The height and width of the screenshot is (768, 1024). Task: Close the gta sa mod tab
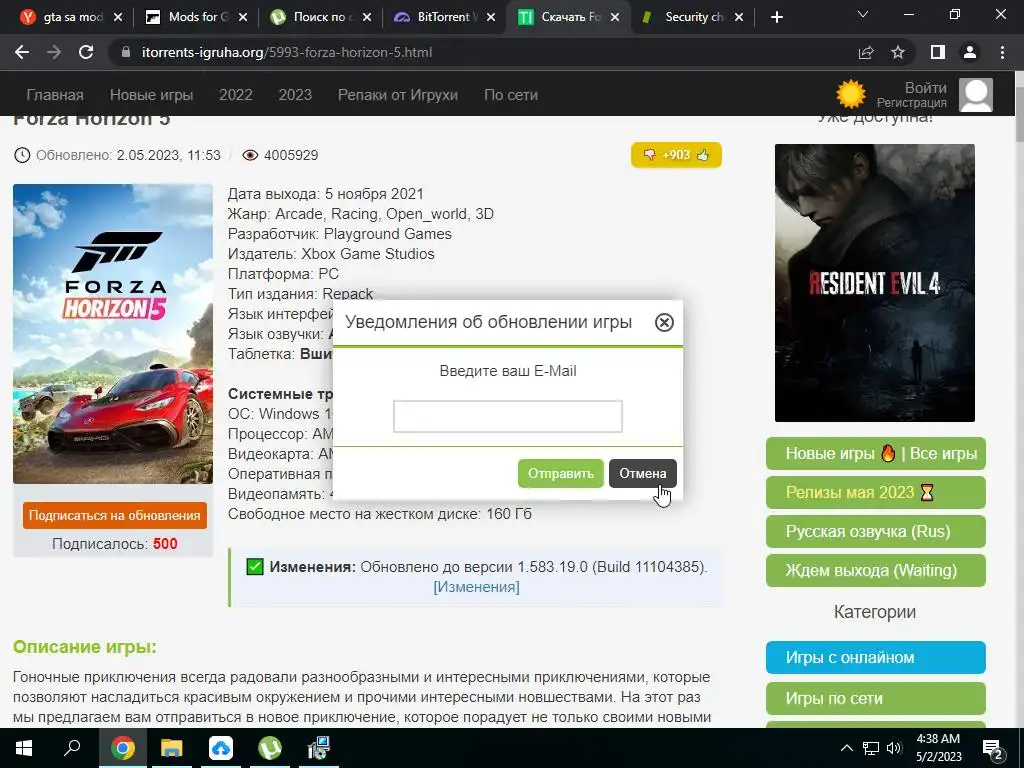(x=118, y=18)
